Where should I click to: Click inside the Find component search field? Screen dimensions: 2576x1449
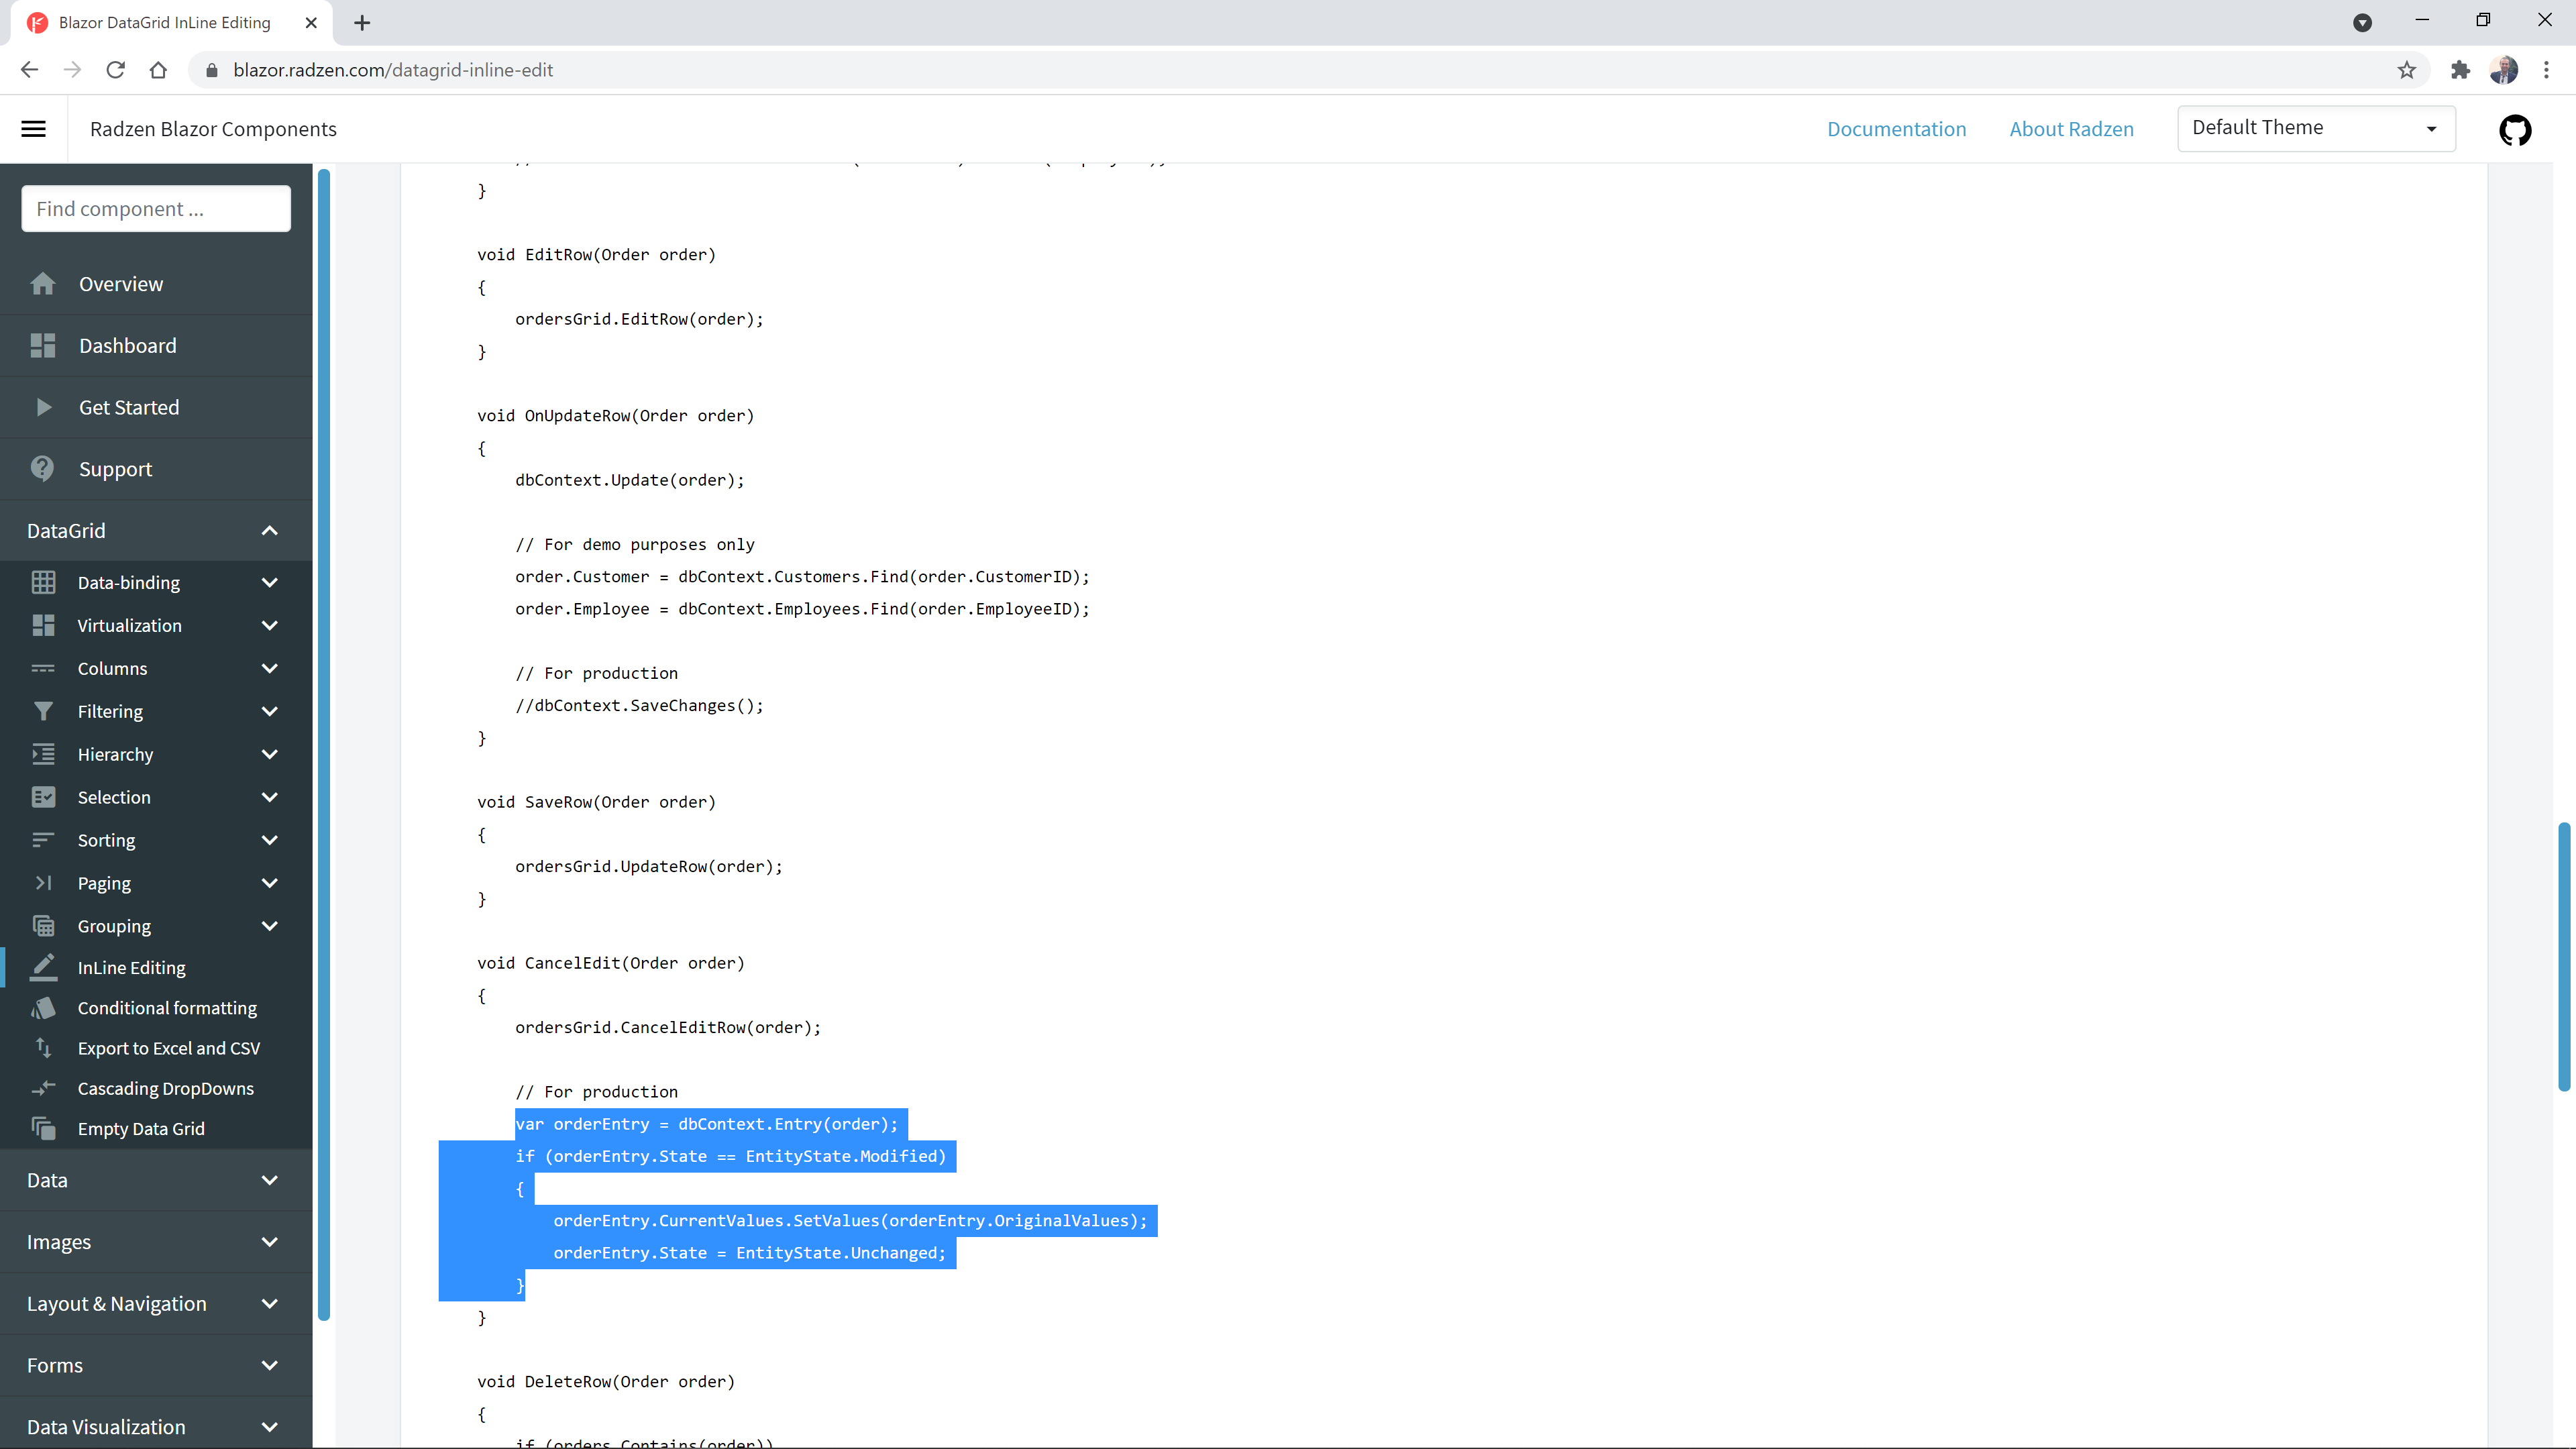(155, 208)
